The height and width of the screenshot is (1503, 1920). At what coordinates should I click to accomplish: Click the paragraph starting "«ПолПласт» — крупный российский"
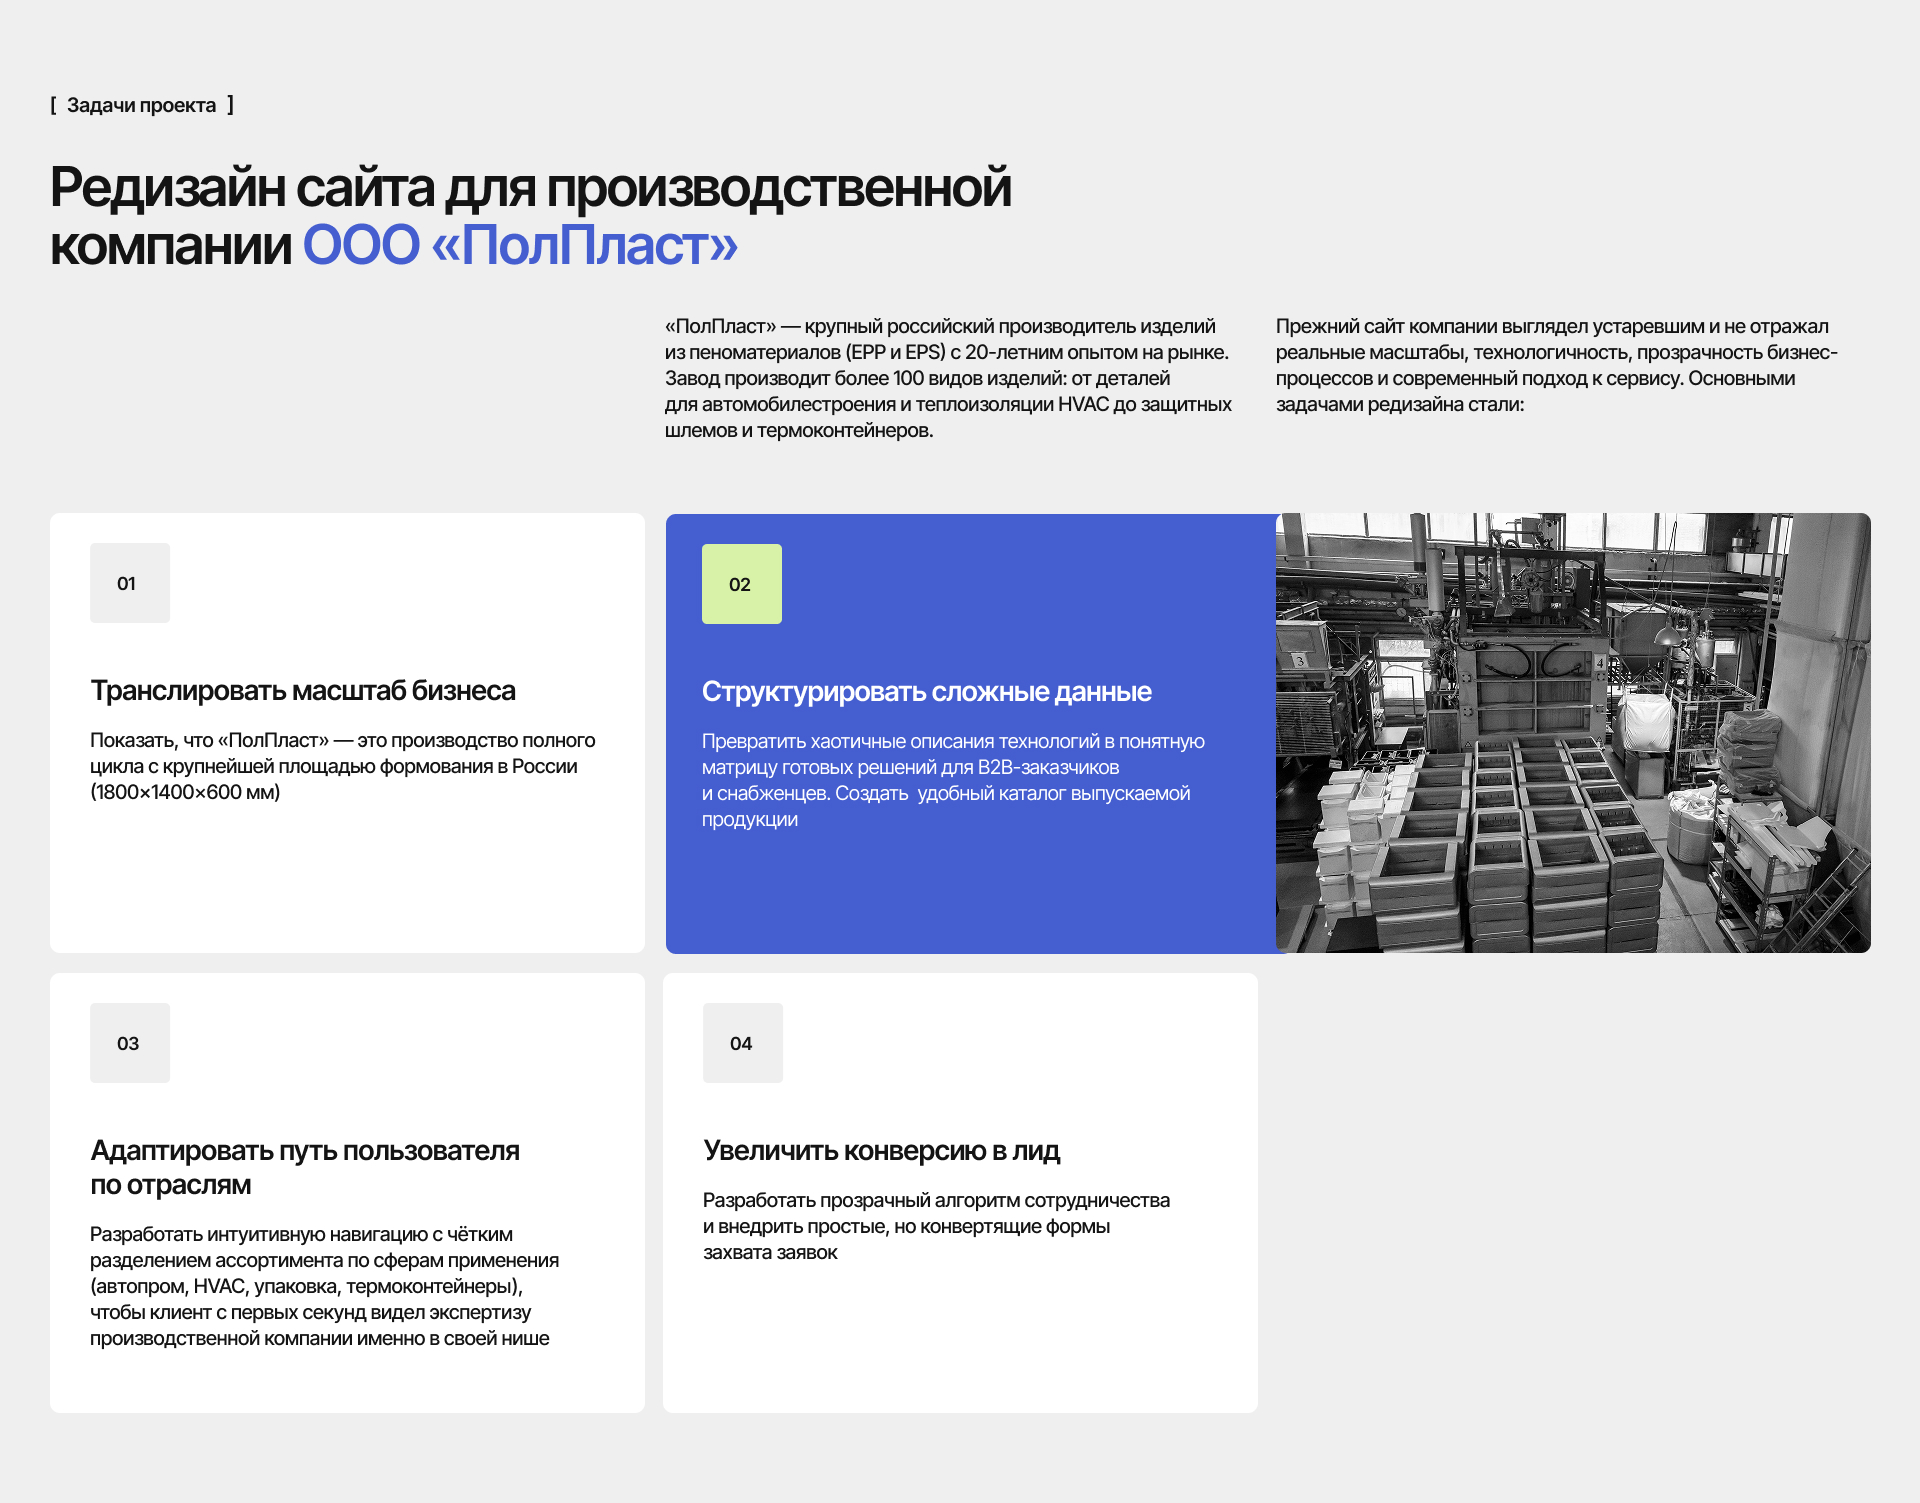point(948,378)
